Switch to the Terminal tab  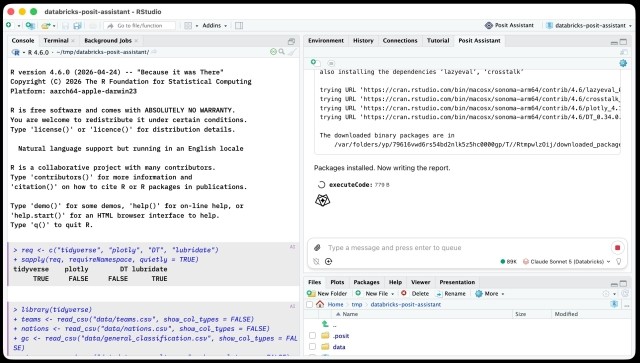pyautogui.click(x=56, y=40)
